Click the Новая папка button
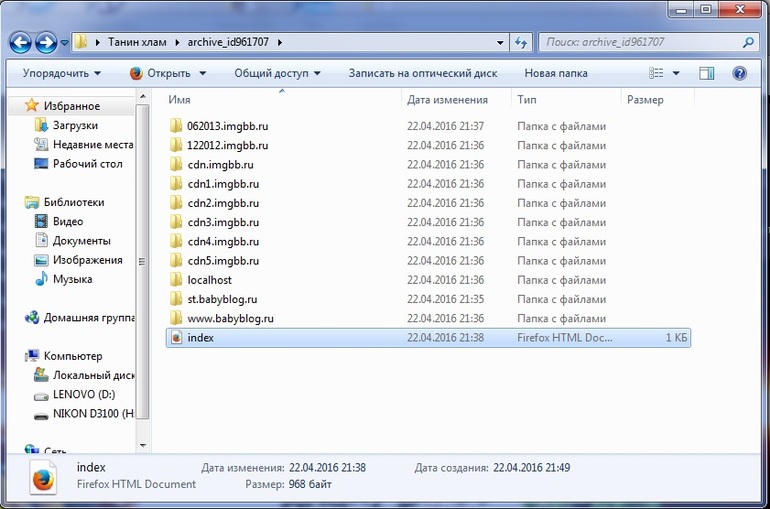The width and height of the screenshot is (770, 509). coord(555,73)
